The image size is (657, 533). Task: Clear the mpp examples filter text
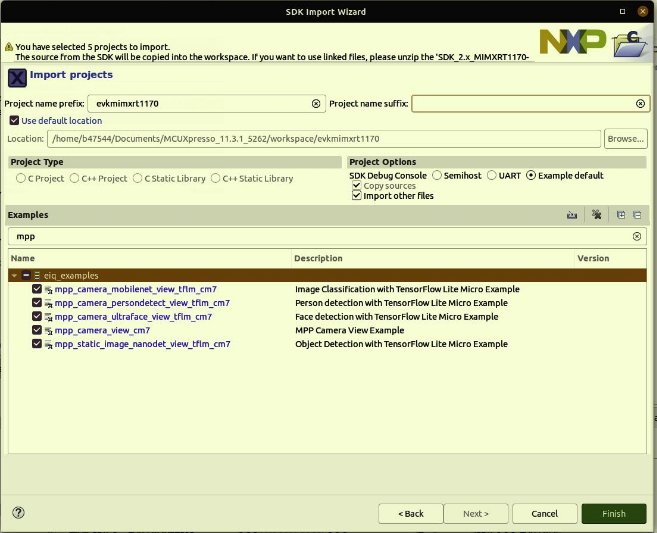click(636, 236)
